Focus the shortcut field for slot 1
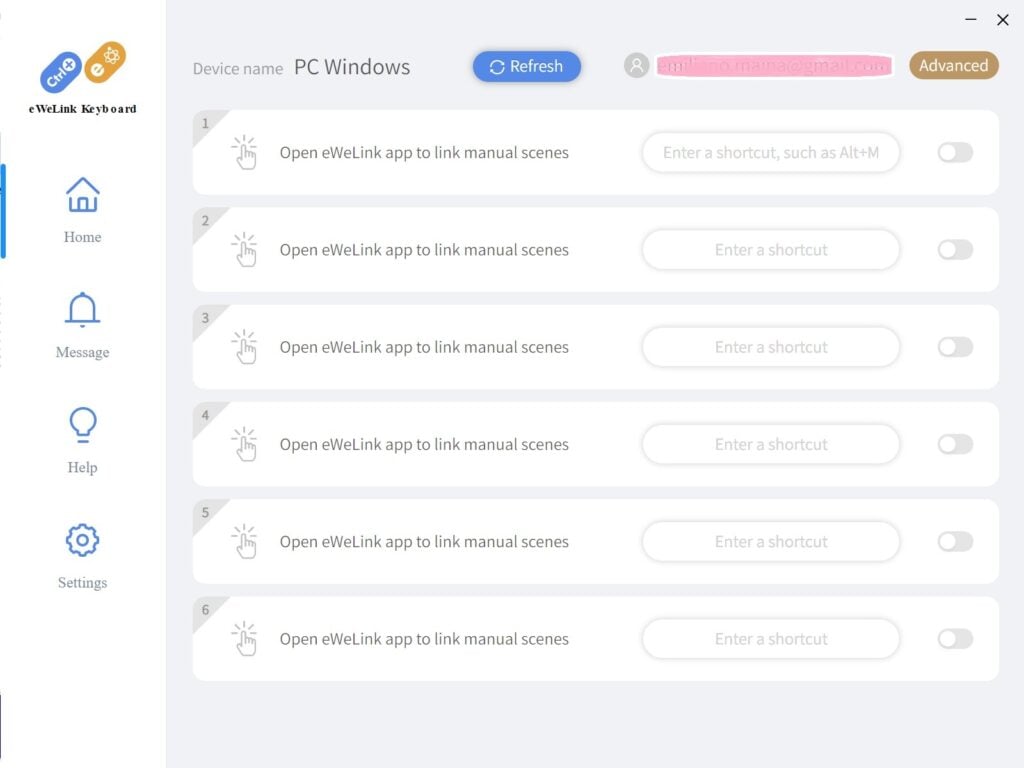The height and width of the screenshot is (768, 1024). 771,152
